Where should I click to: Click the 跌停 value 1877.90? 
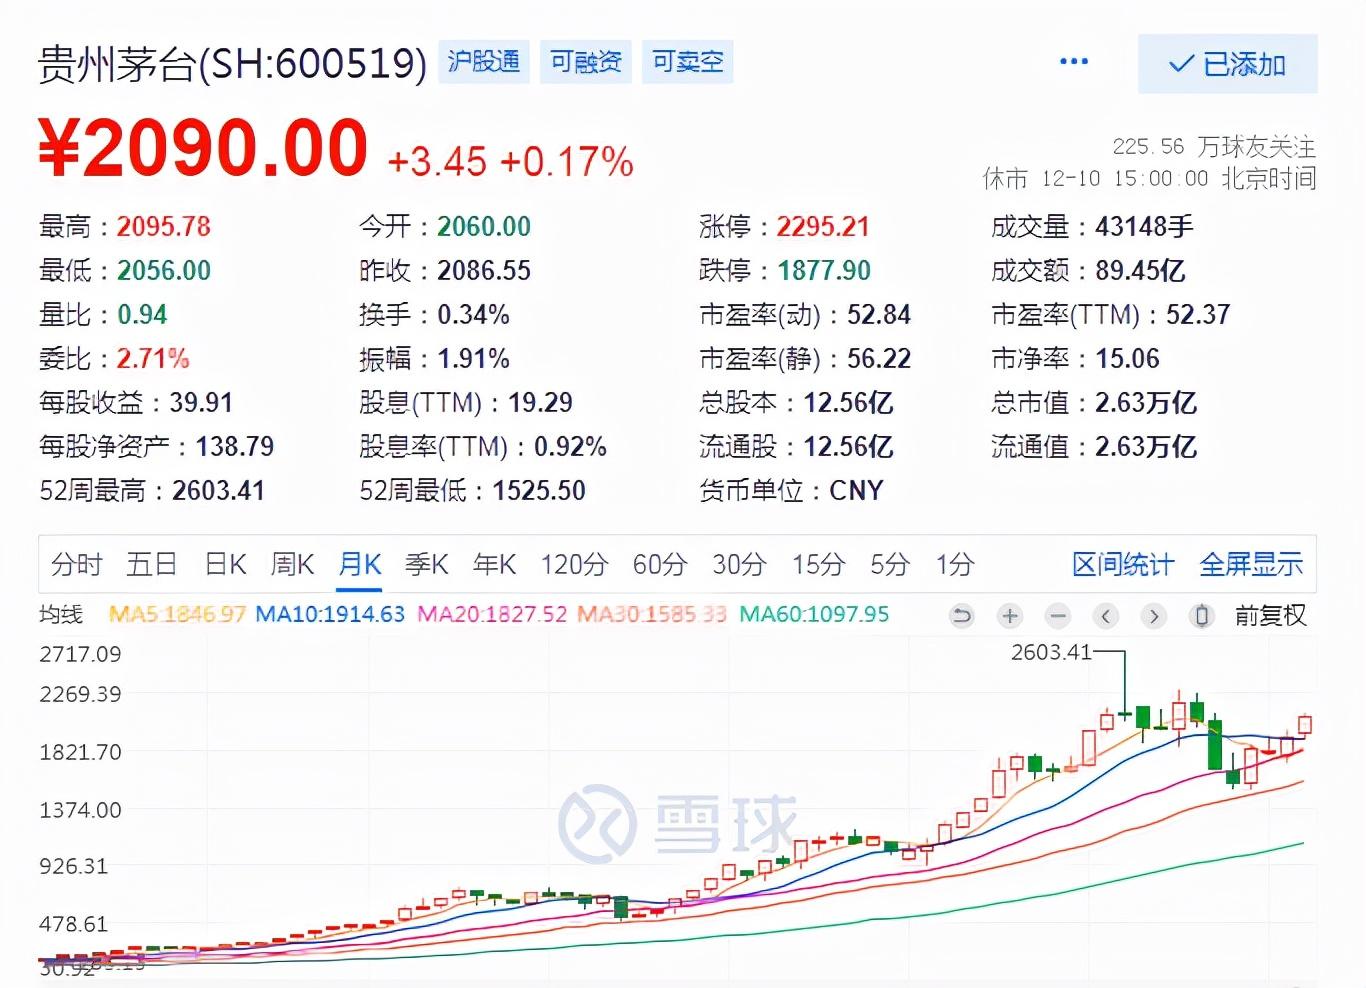824,271
